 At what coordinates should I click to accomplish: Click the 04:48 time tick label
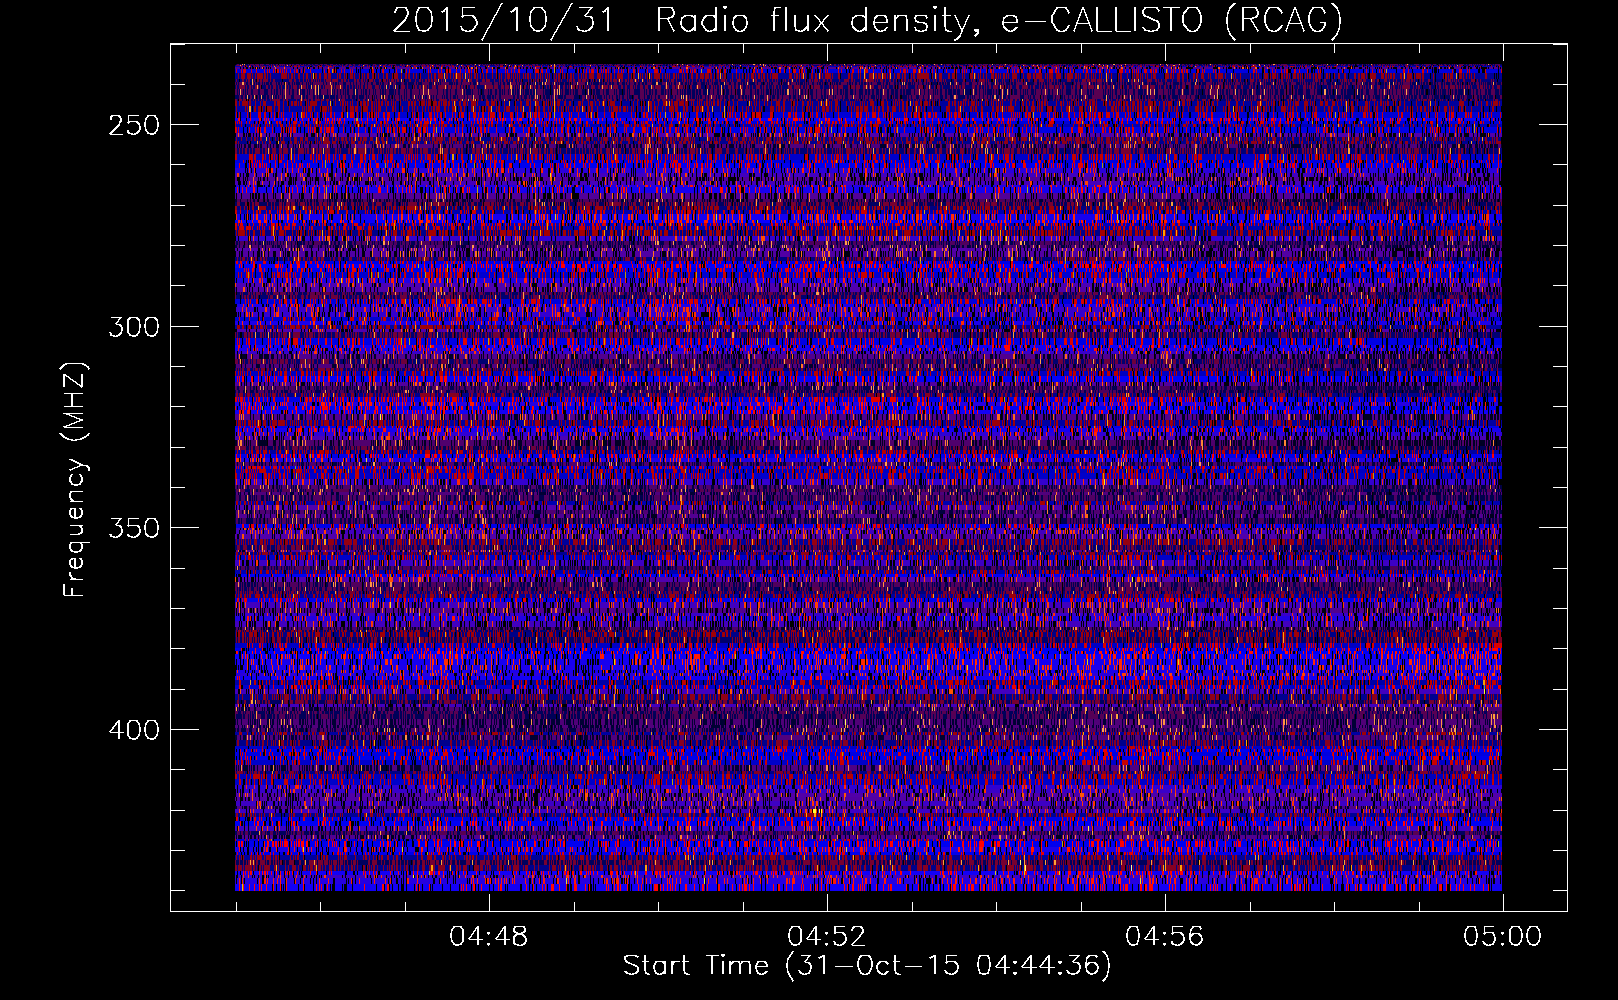489,937
